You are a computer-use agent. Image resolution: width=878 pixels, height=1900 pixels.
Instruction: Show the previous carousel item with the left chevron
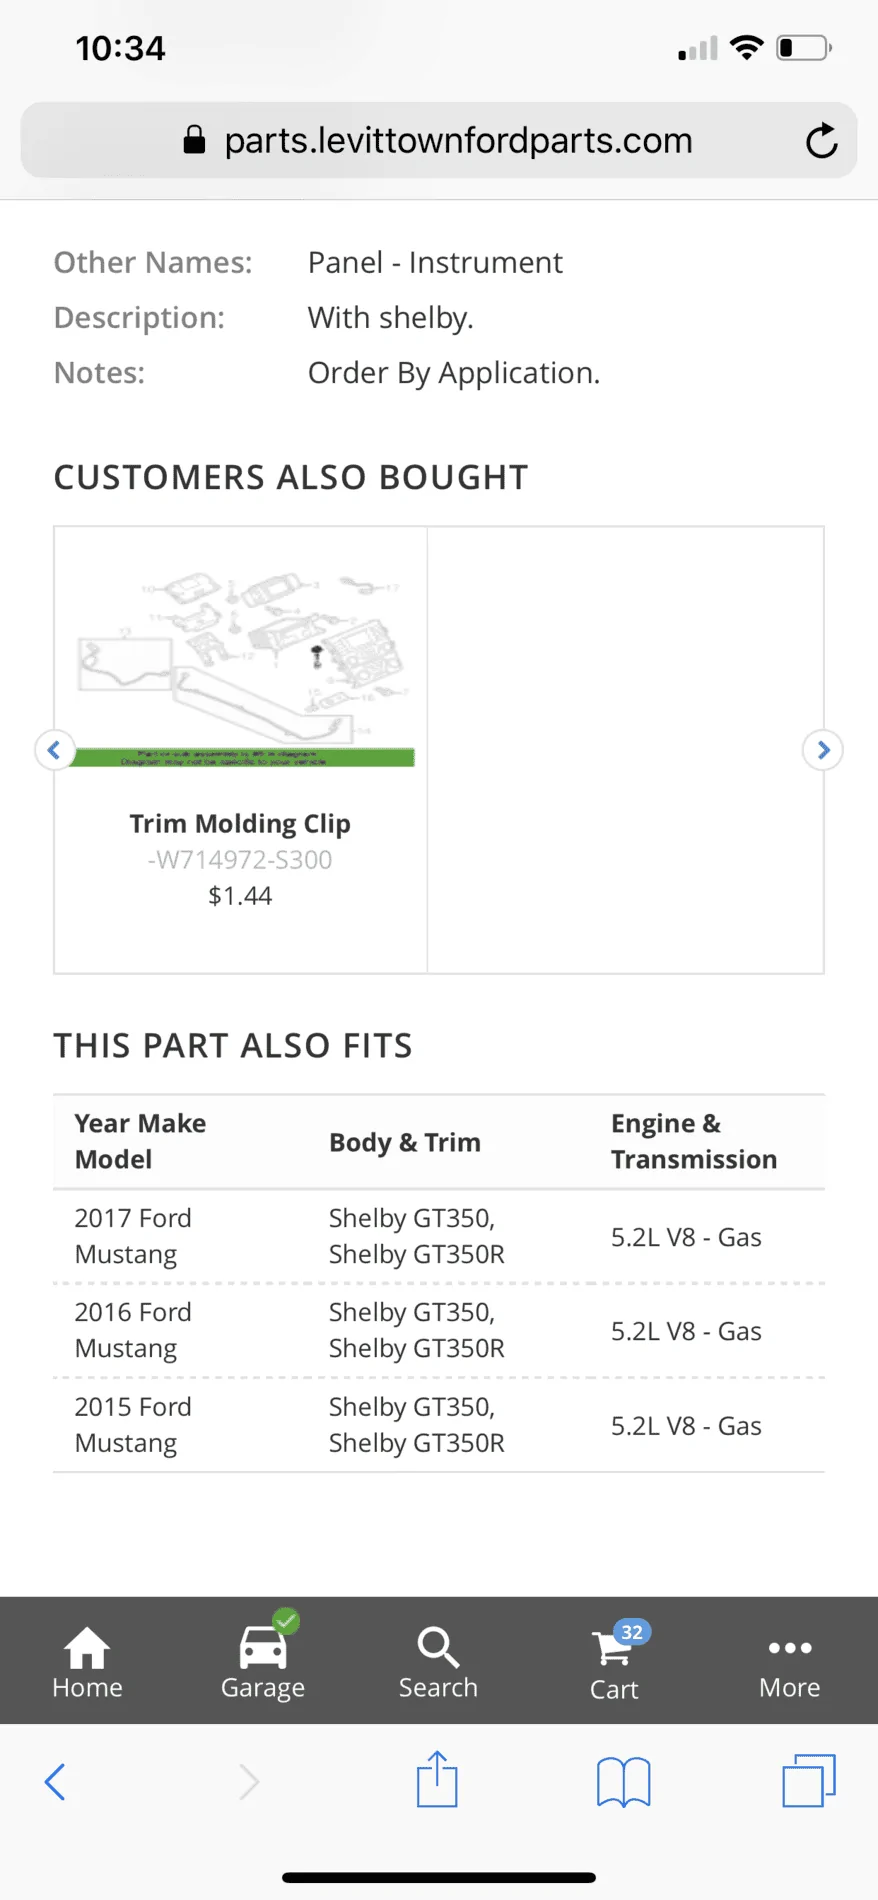point(55,750)
